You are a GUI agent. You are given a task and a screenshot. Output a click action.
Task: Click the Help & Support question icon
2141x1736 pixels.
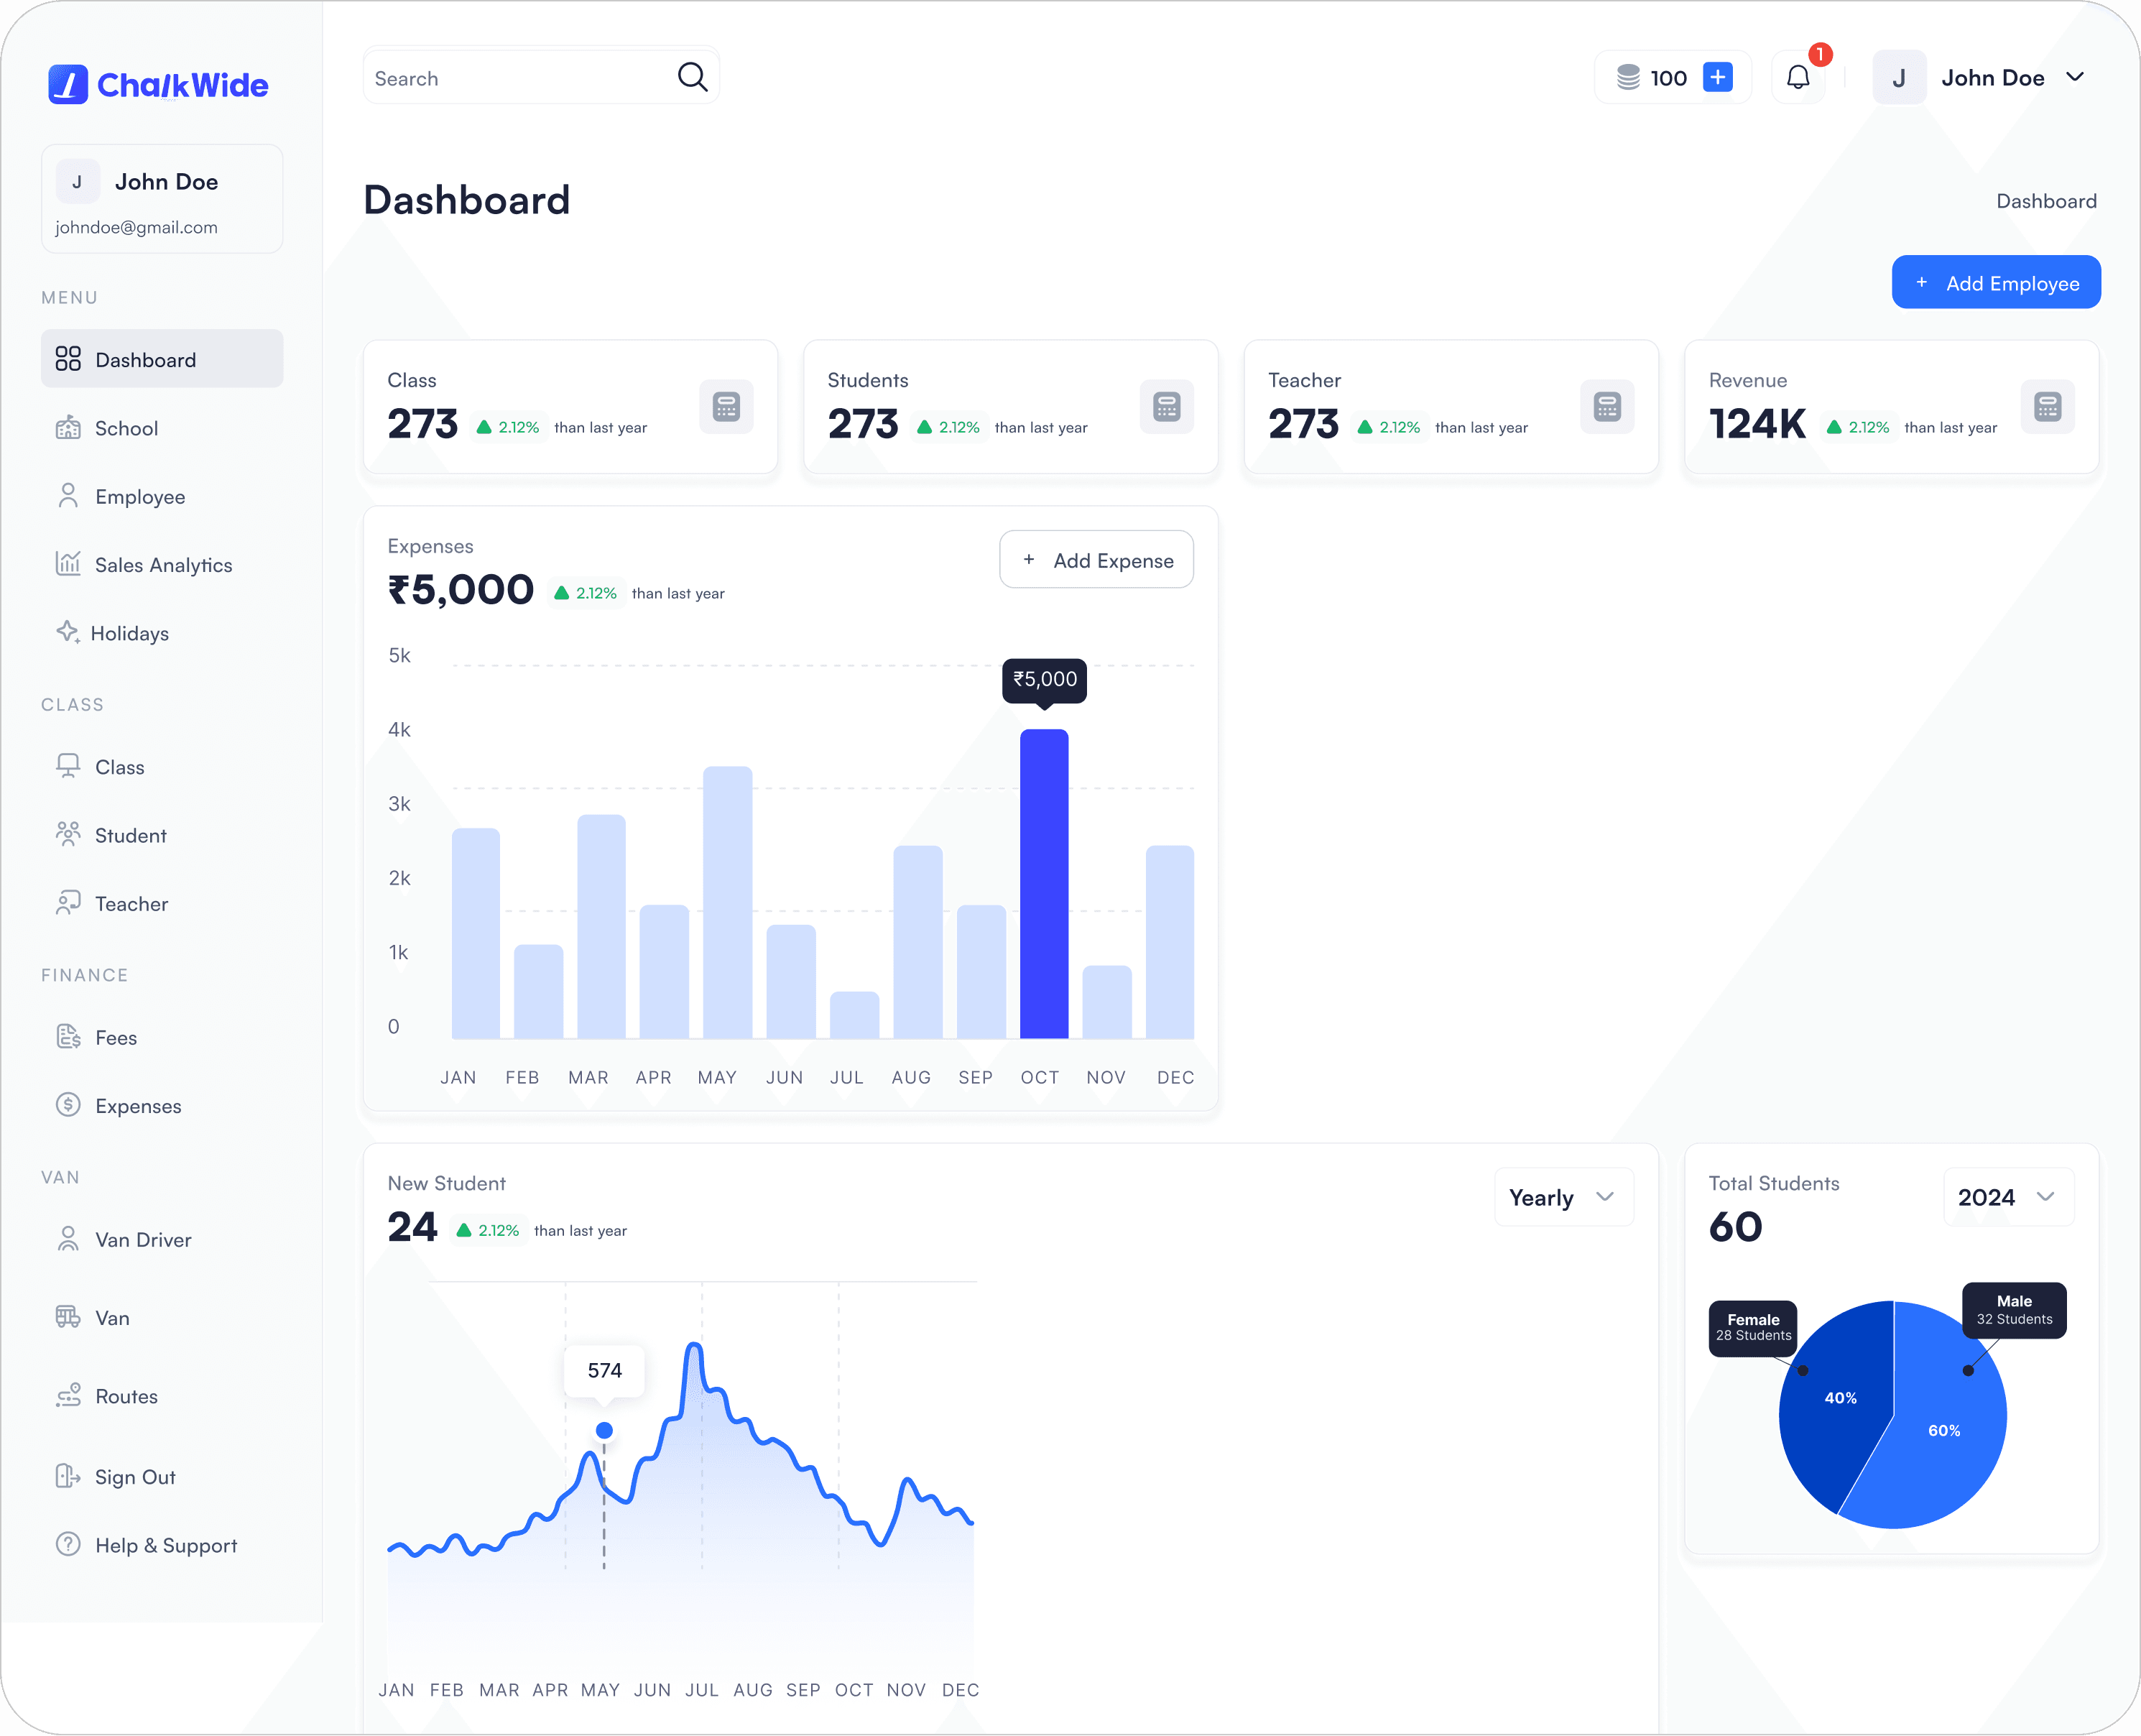(x=68, y=1544)
